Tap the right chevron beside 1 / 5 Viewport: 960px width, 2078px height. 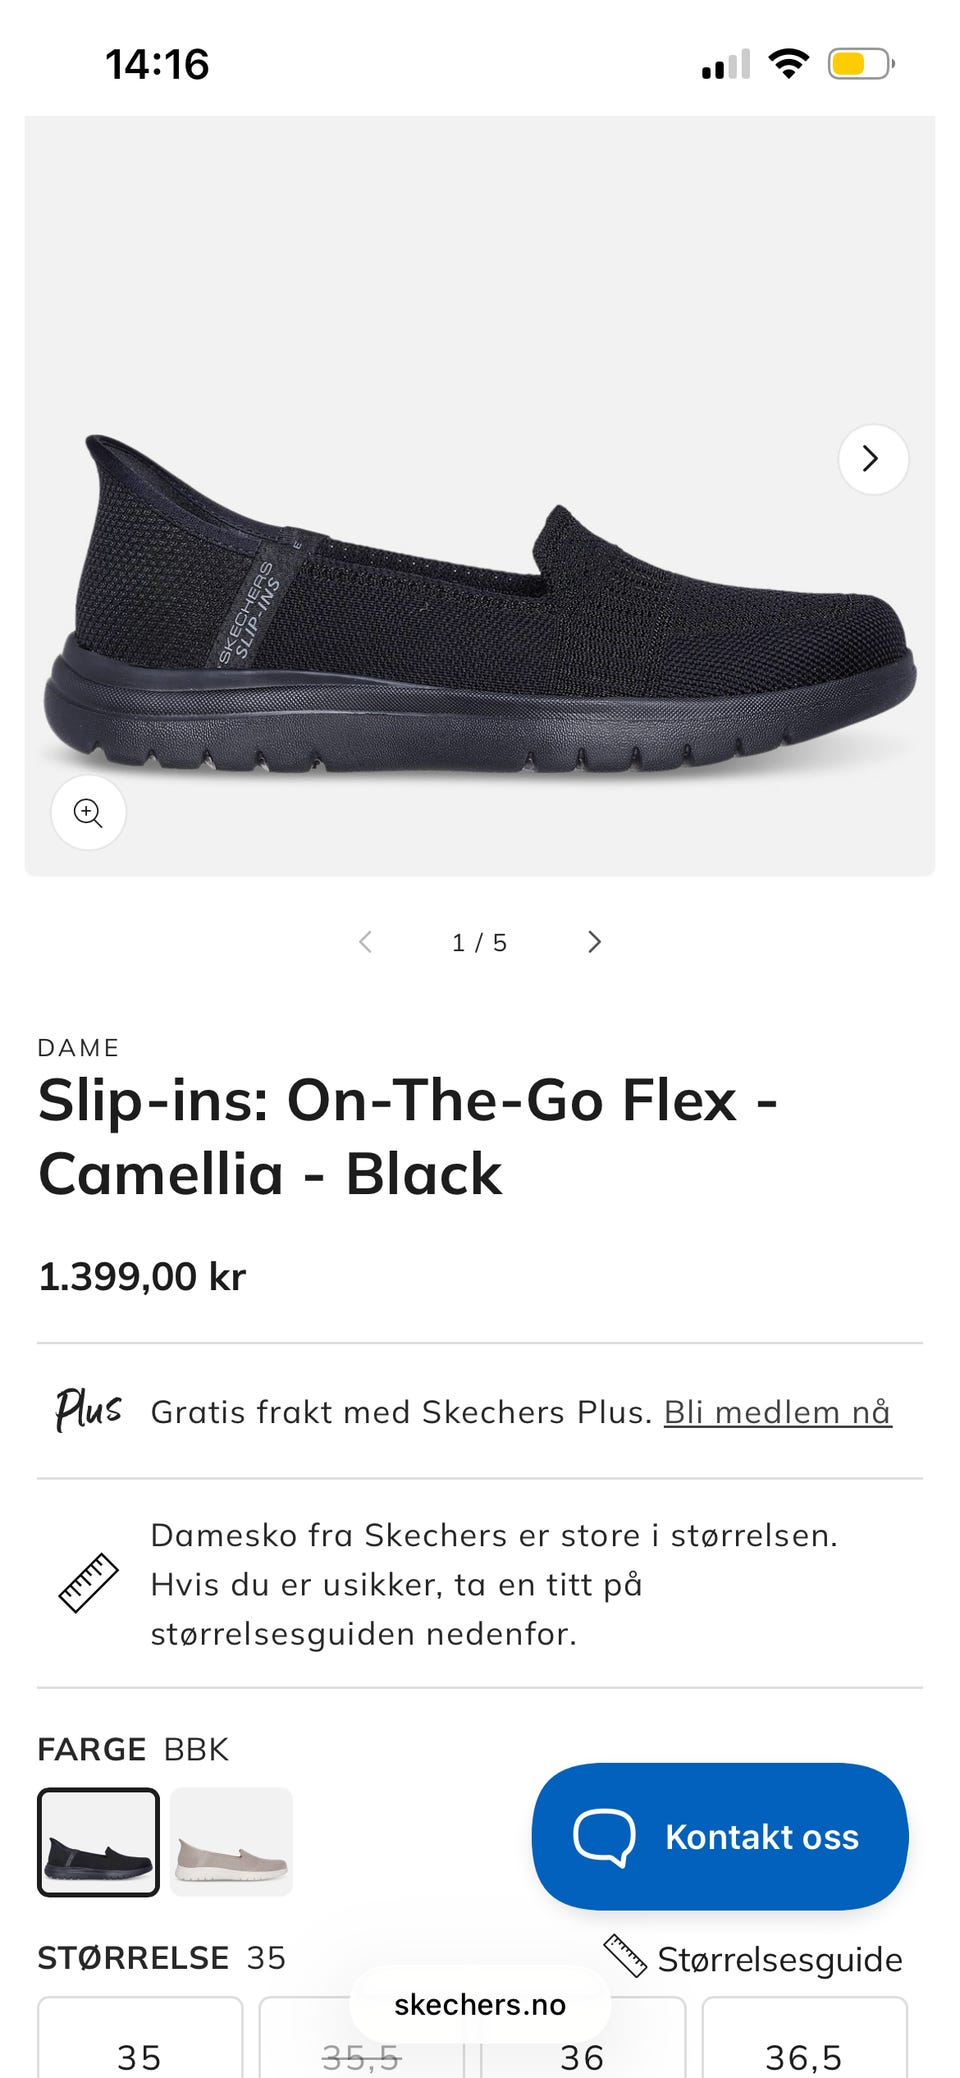point(594,942)
